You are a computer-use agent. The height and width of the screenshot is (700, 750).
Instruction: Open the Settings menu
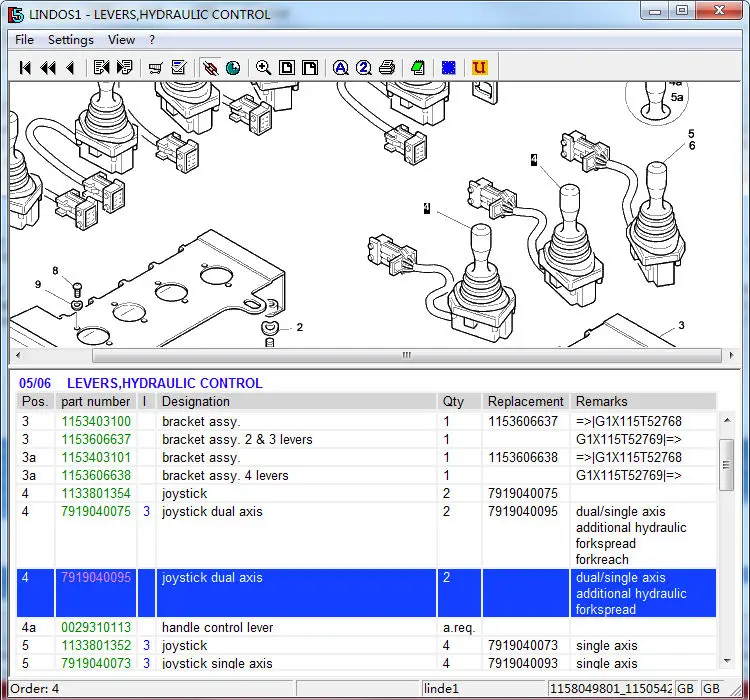click(71, 40)
